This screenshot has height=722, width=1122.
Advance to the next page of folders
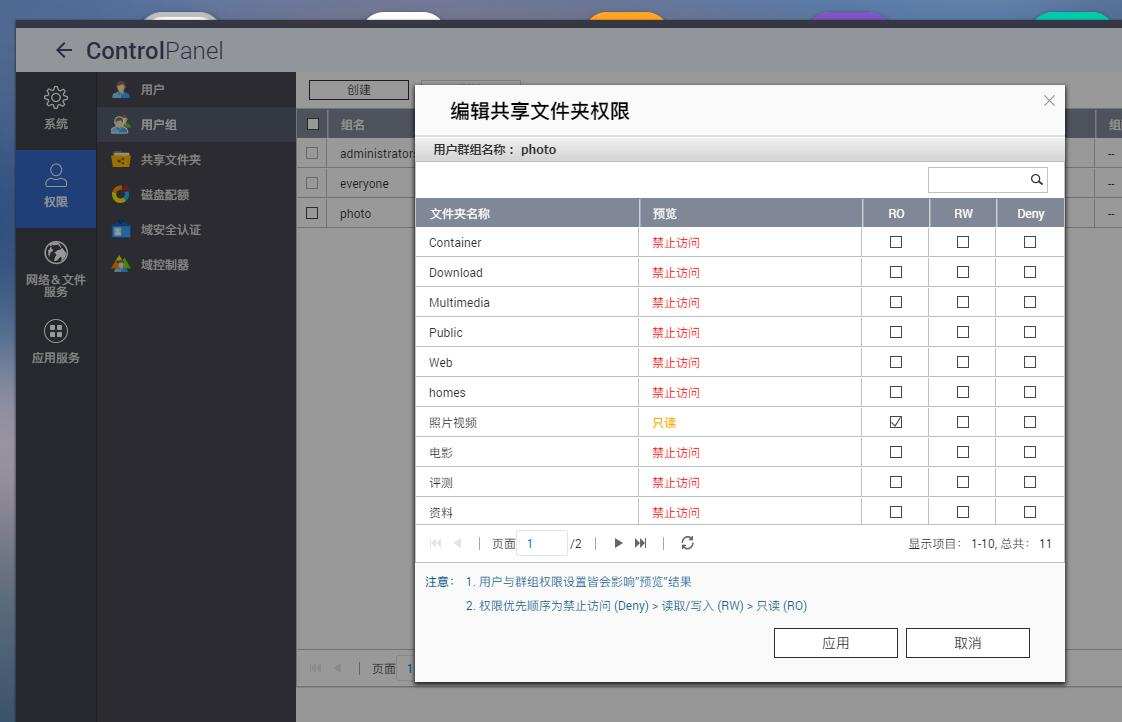point(618,543)
